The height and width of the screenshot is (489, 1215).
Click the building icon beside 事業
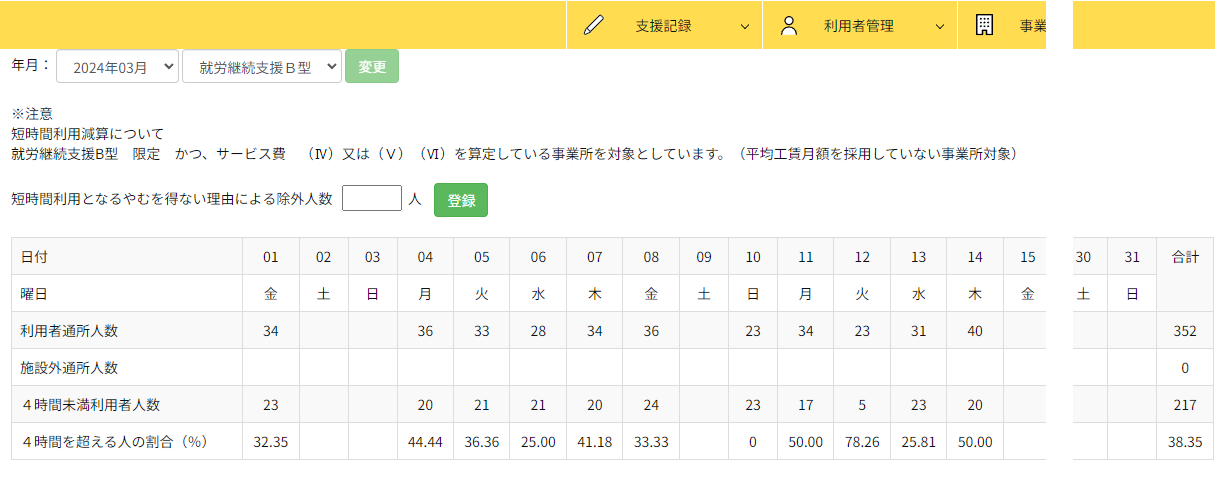pyautogui.click(x=984, y=26)
